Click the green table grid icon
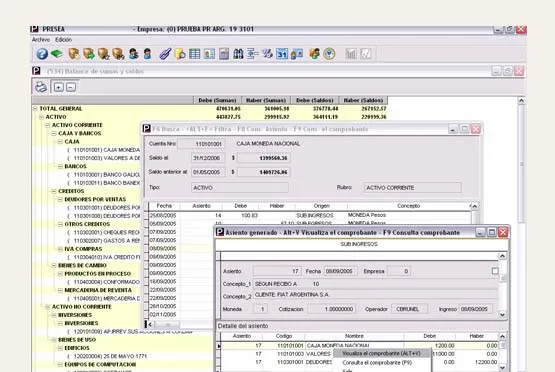 pos(194,54)
